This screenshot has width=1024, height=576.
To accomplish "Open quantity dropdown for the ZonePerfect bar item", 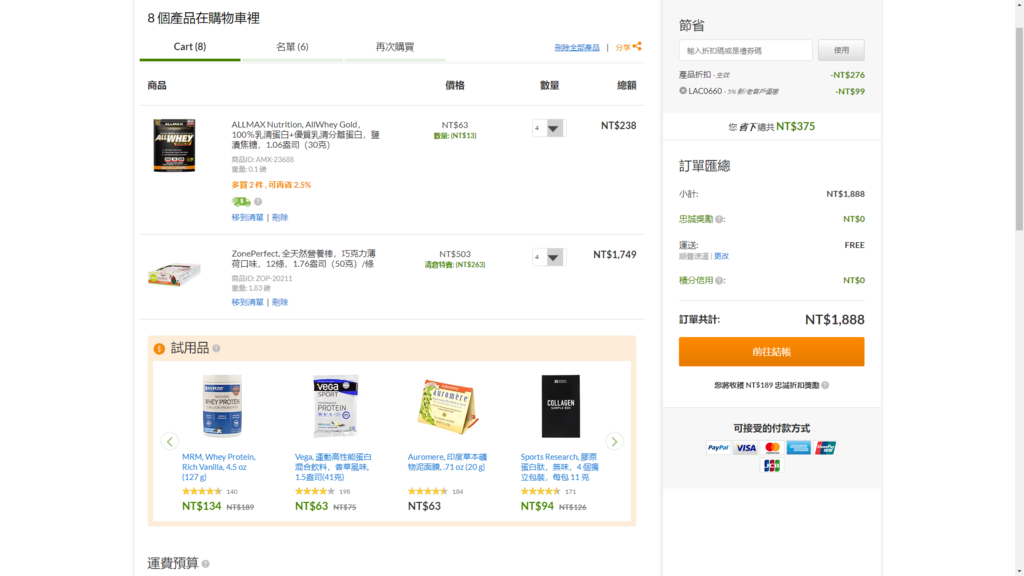I will pos(553,257).
